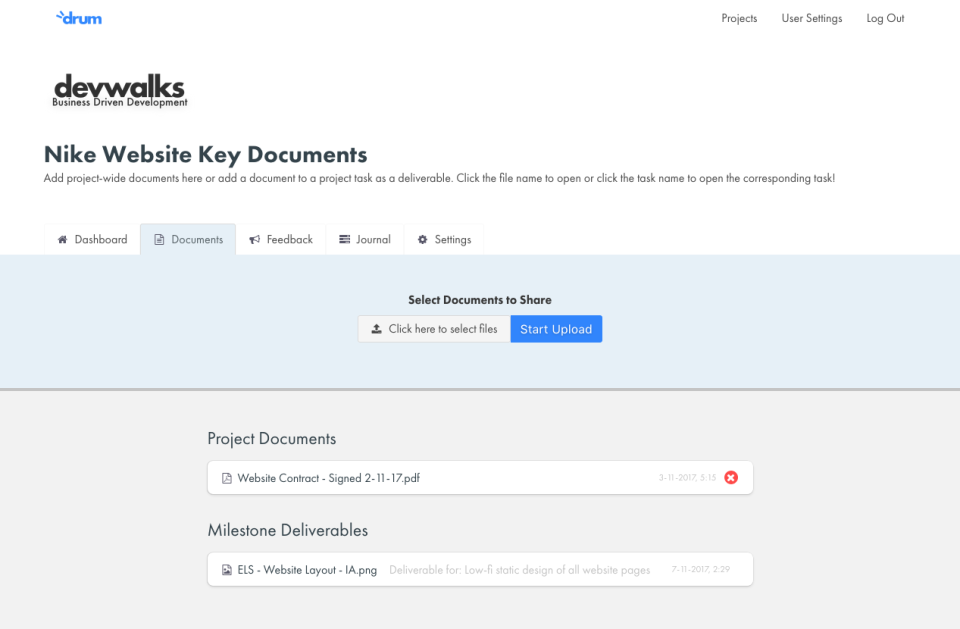Viewport: 960px width, 629px height.
Task: Click the Documents tab page icon
Action: (159, 239)
